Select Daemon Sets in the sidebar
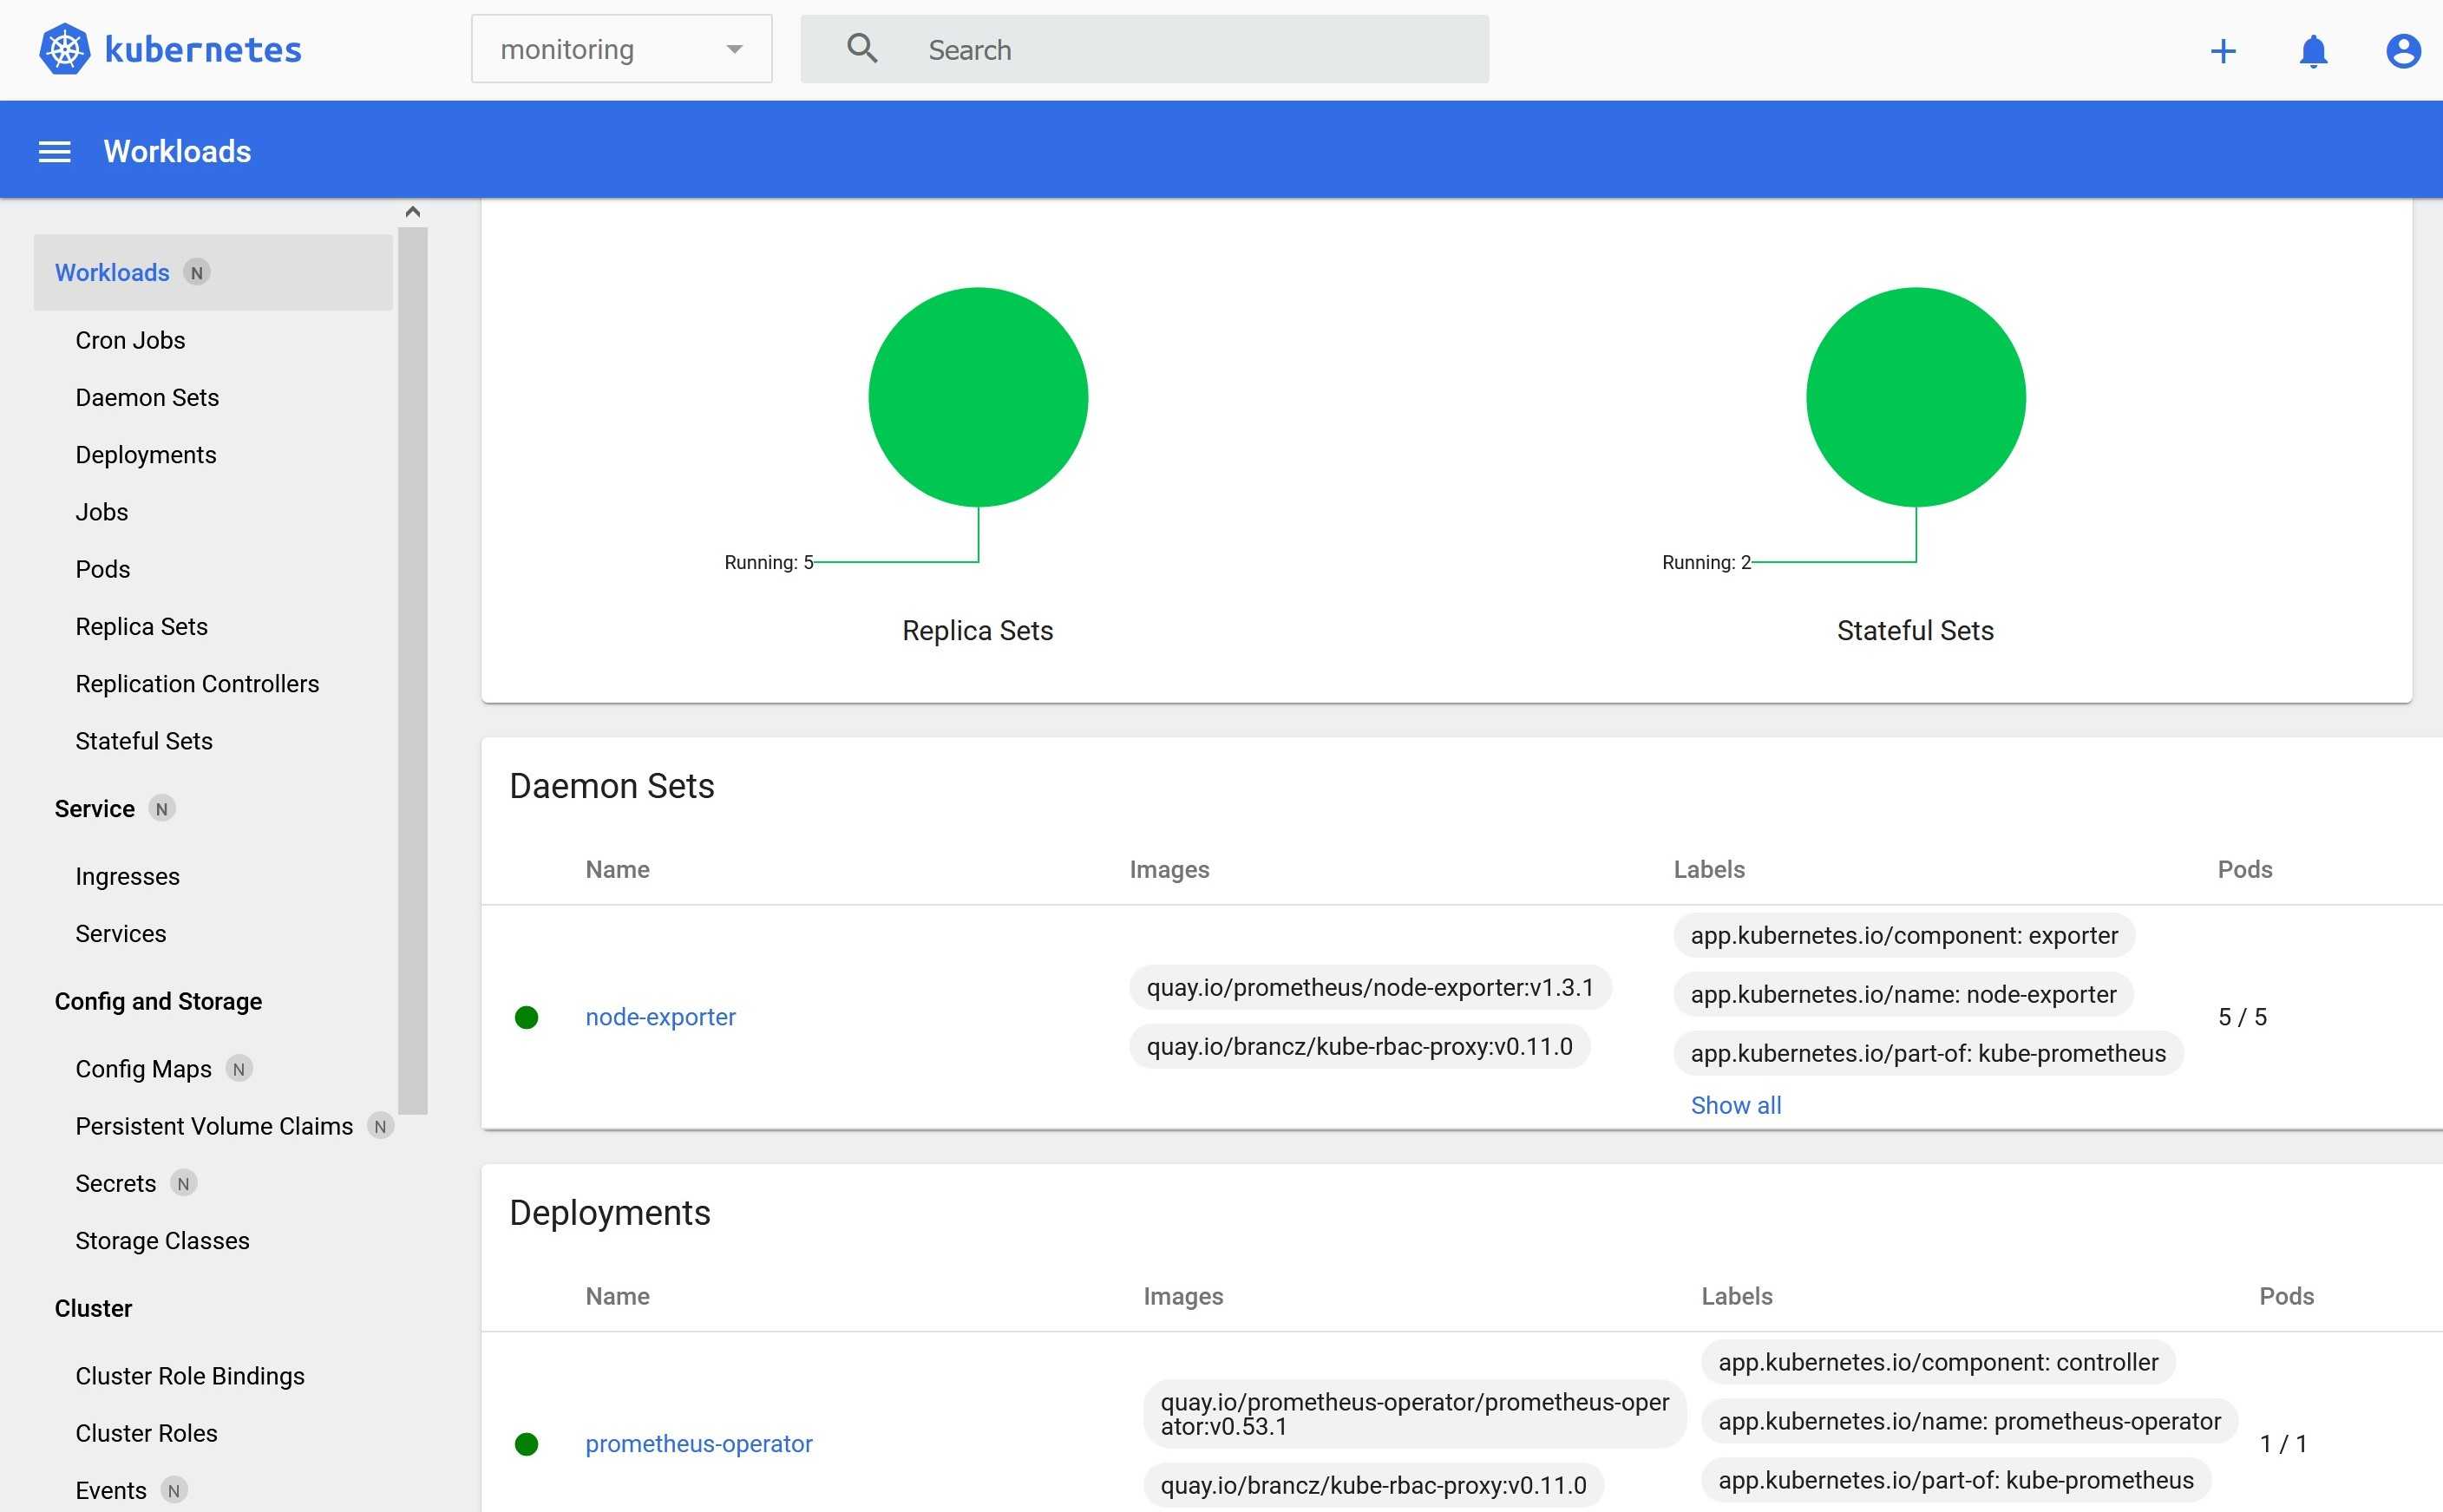The image size is (2443, 1512). point(147,397)
